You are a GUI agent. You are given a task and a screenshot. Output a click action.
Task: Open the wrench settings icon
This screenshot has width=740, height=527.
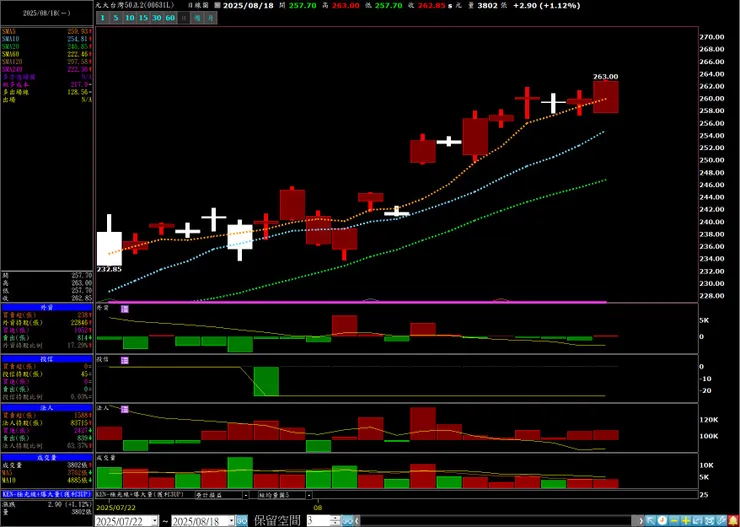[721, 521]
